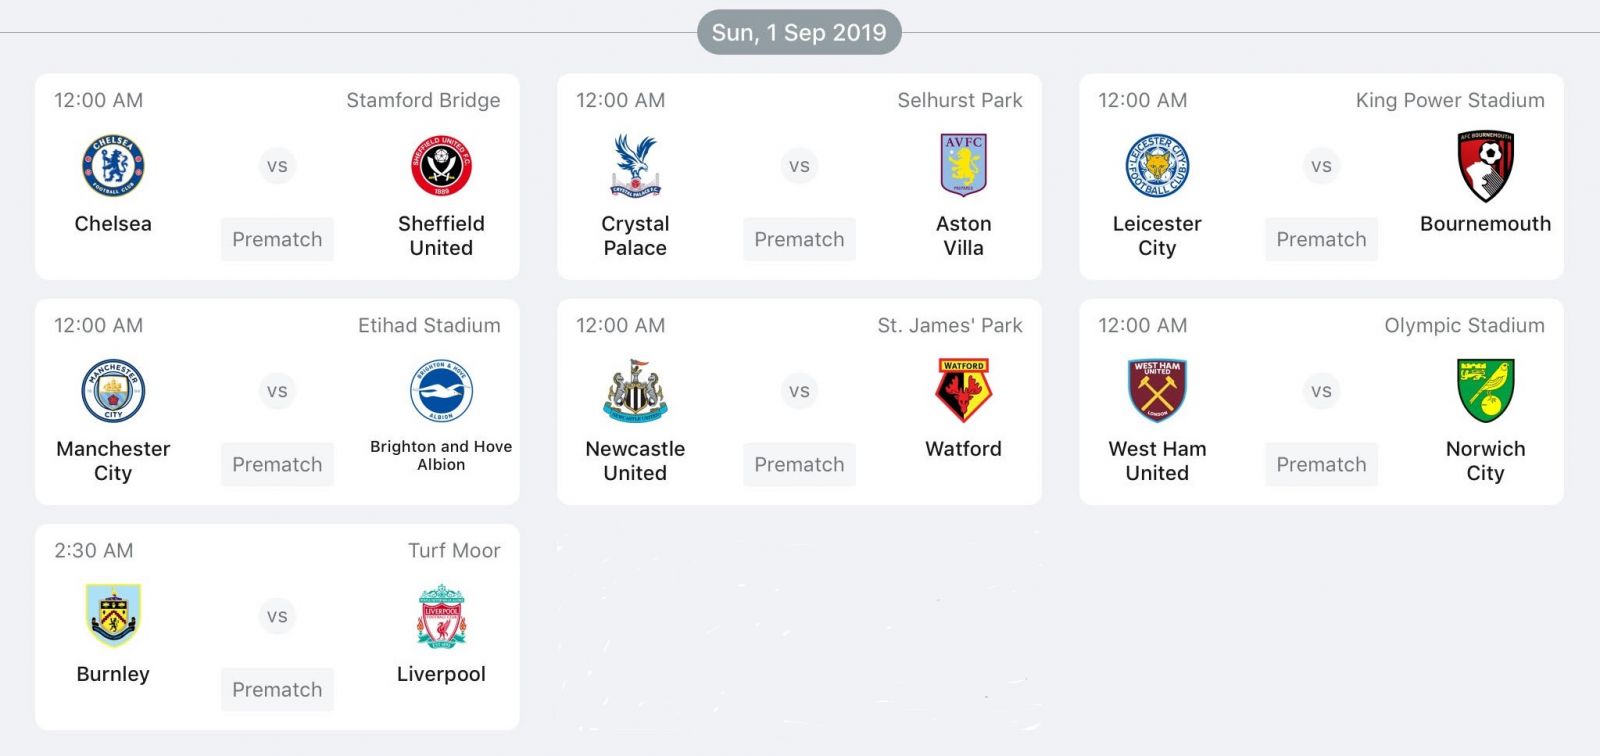Select the Sheffield United badge
The height and width of the screenshot is (756, 1600).
(x=441, y=166)
